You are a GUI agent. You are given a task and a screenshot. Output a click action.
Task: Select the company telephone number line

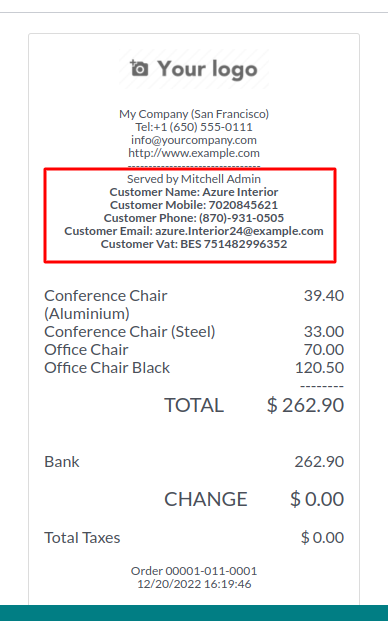(194, 127)
